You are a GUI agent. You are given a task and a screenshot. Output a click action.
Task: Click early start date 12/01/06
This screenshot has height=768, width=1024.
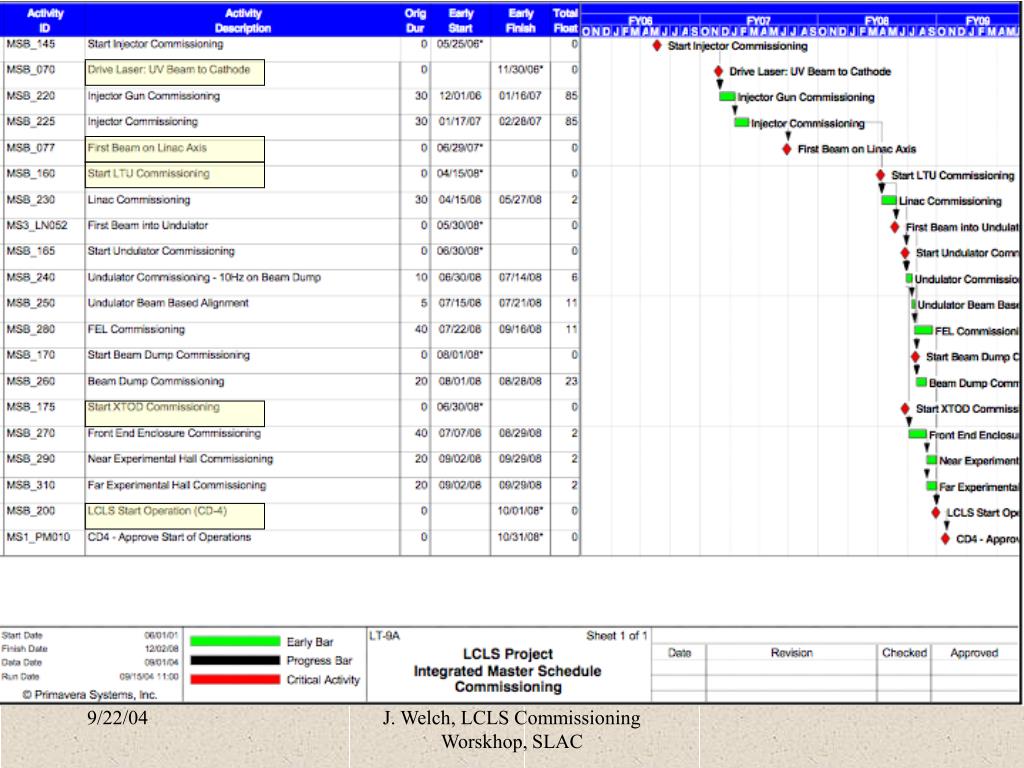[460, 95]
